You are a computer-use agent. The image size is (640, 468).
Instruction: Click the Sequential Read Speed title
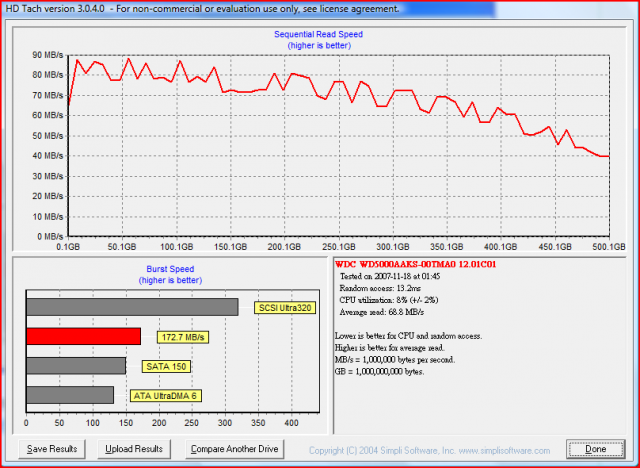(318, 34)
